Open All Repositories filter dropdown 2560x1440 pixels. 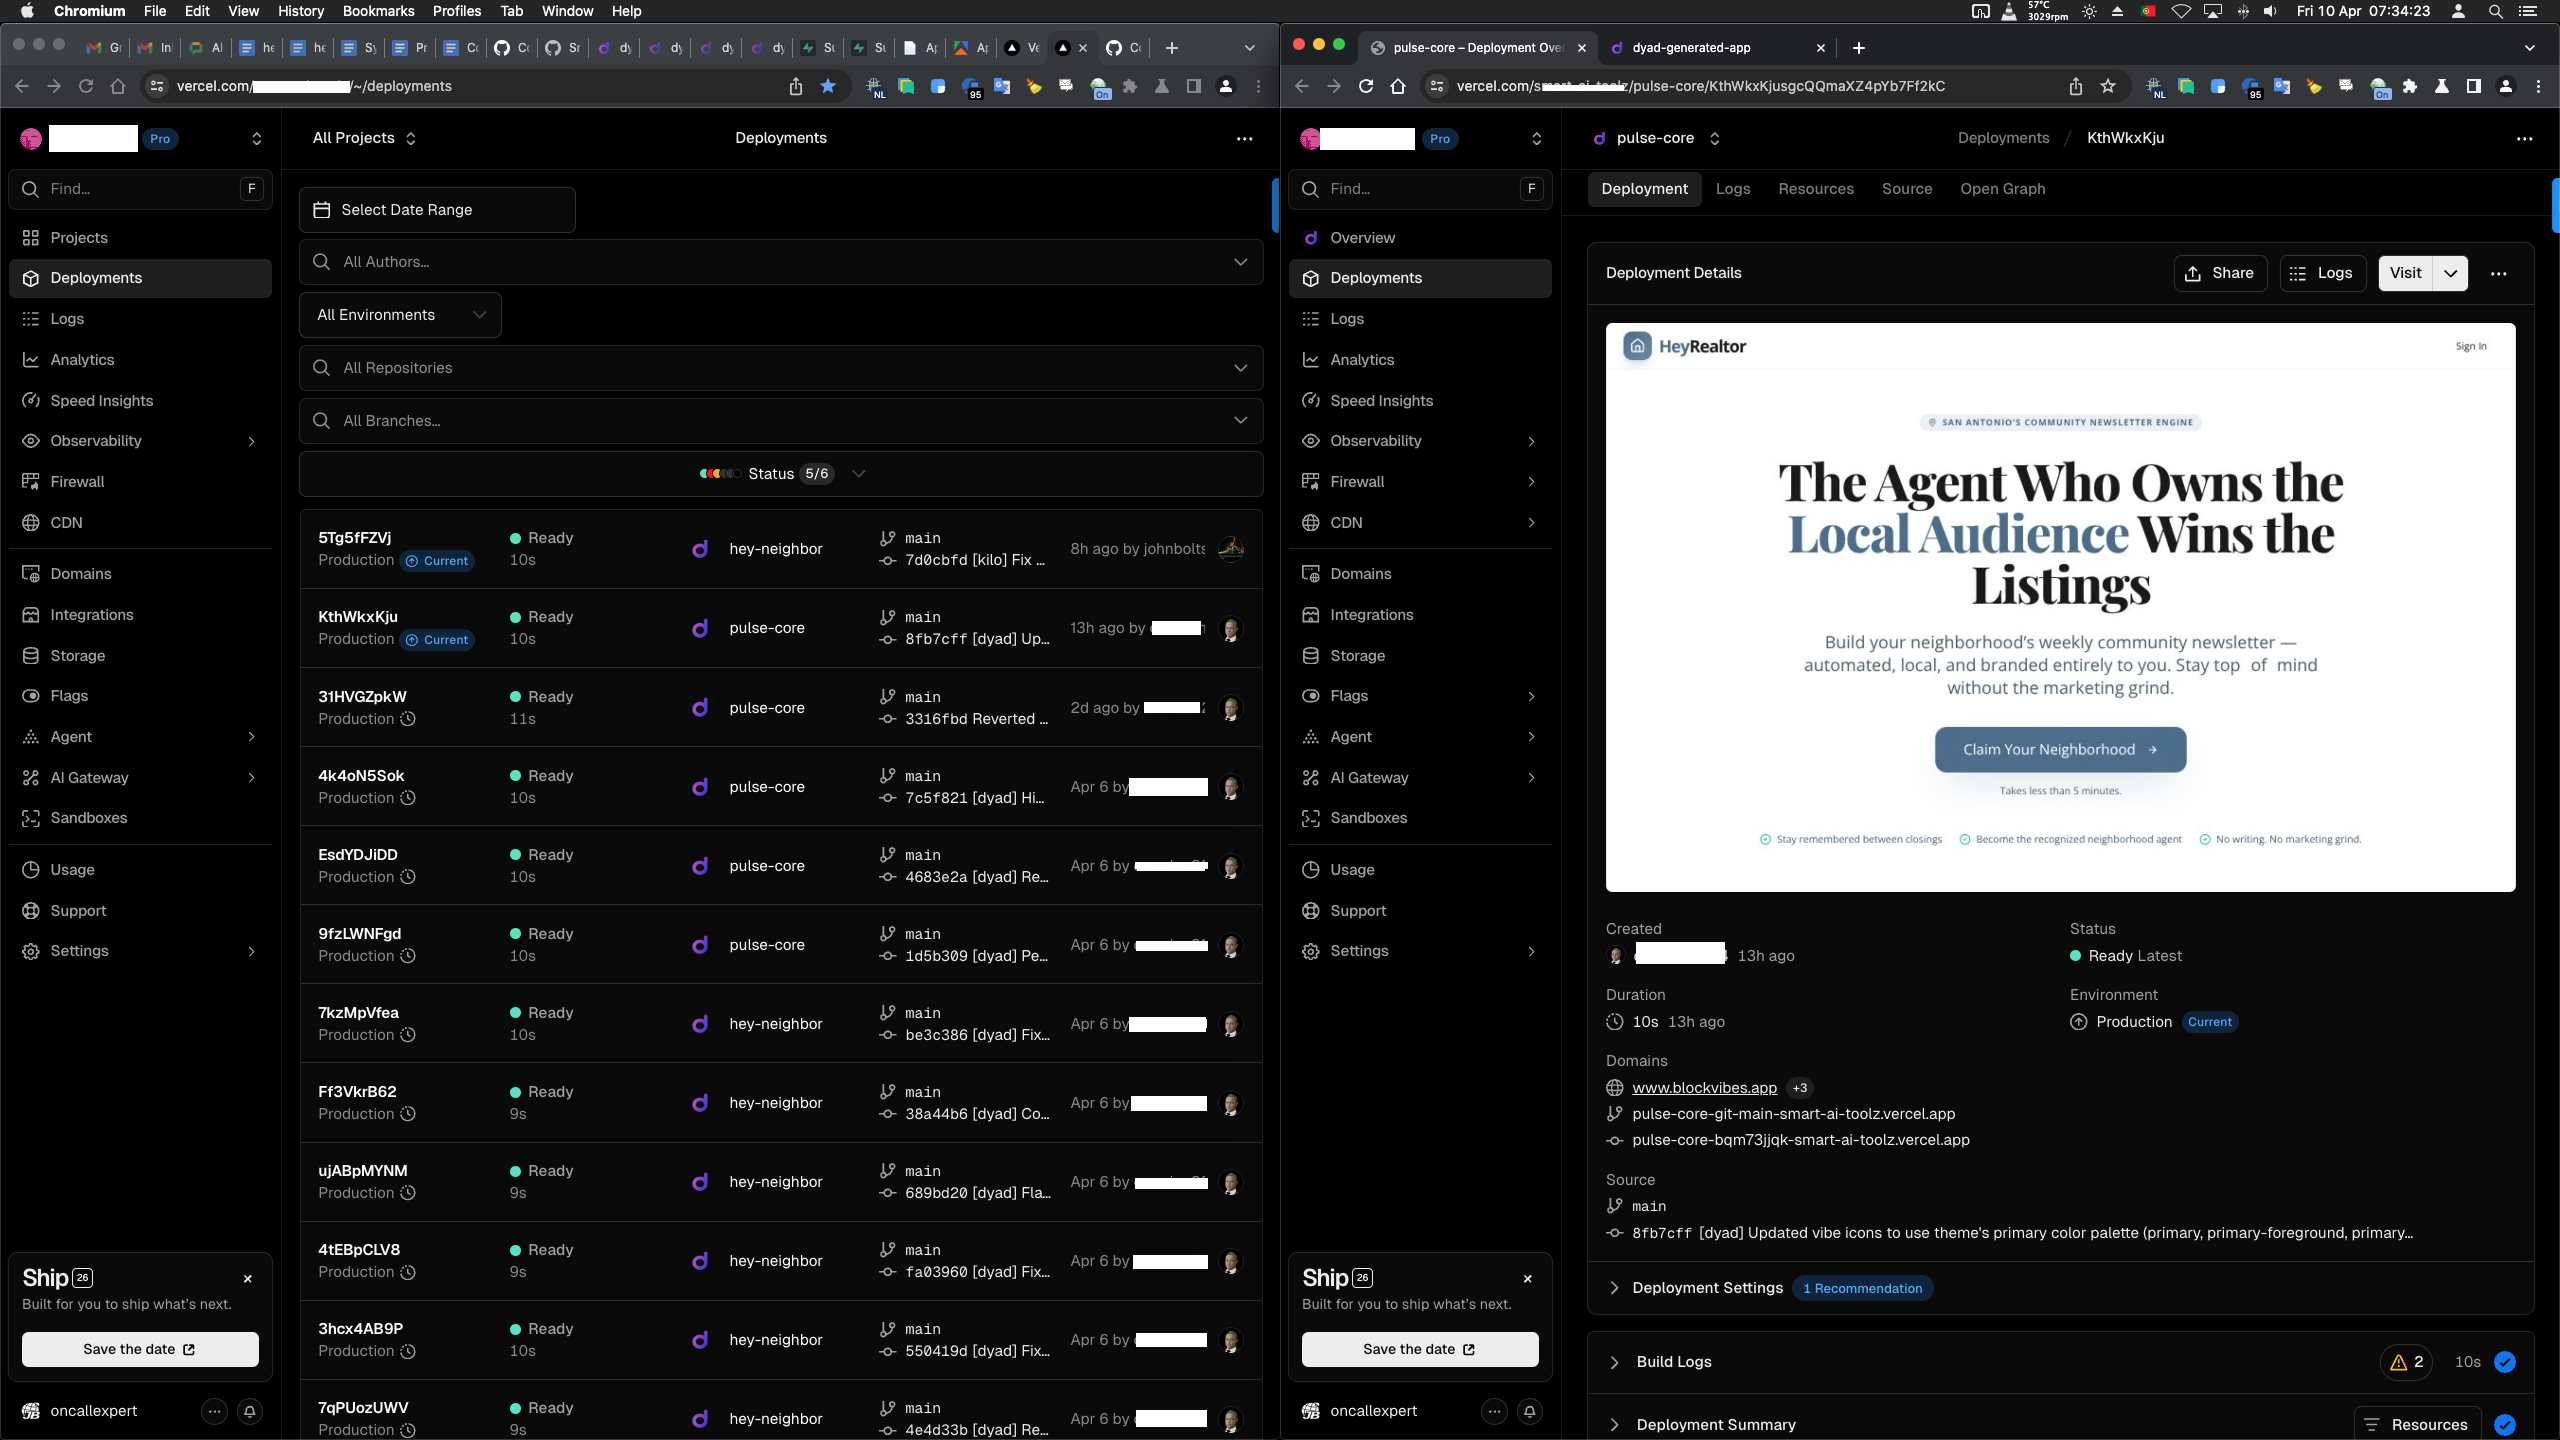tap(781, 368)
